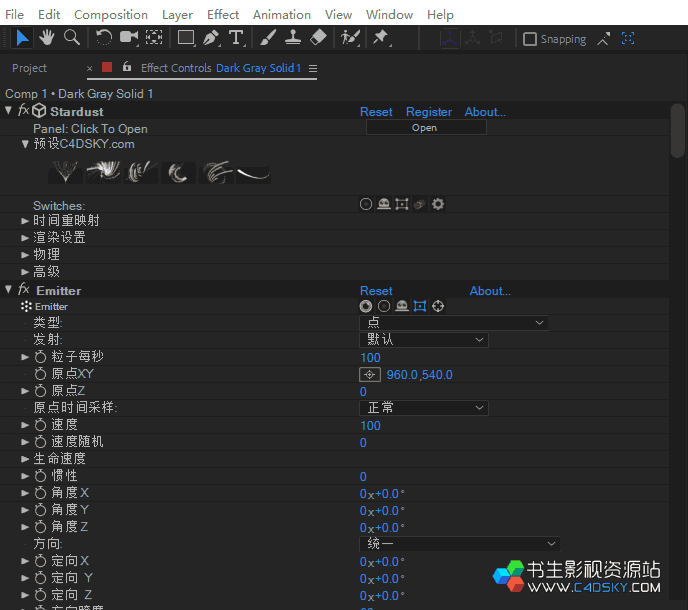Toggle stopwatch for 速度
This screenshot has width=688, height=610.
point(40,425)
